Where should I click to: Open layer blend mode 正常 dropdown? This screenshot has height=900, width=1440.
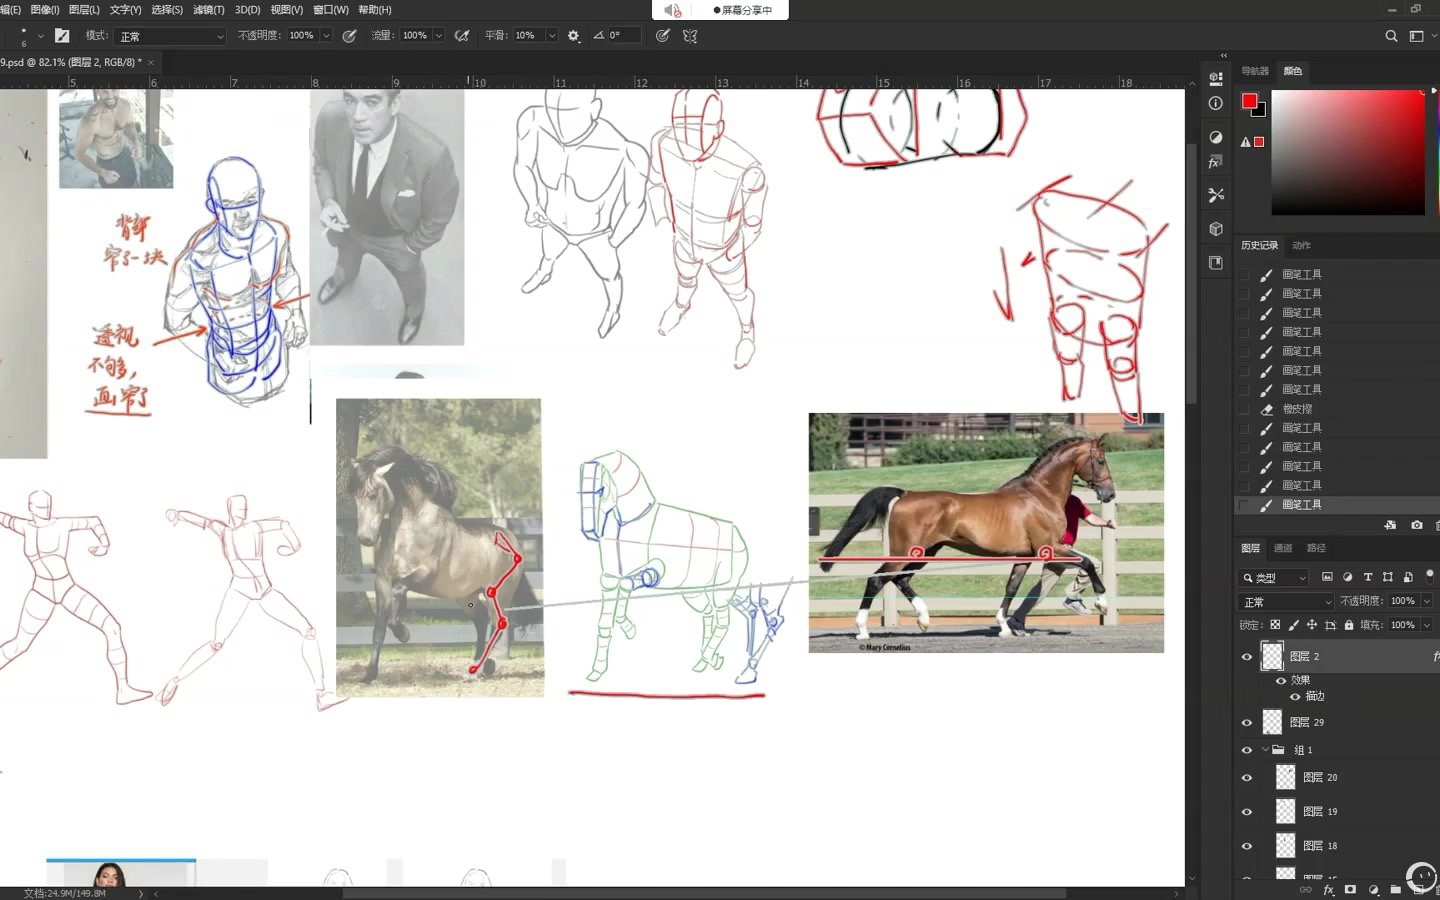pyautogui.click(x=1286, y=602)
